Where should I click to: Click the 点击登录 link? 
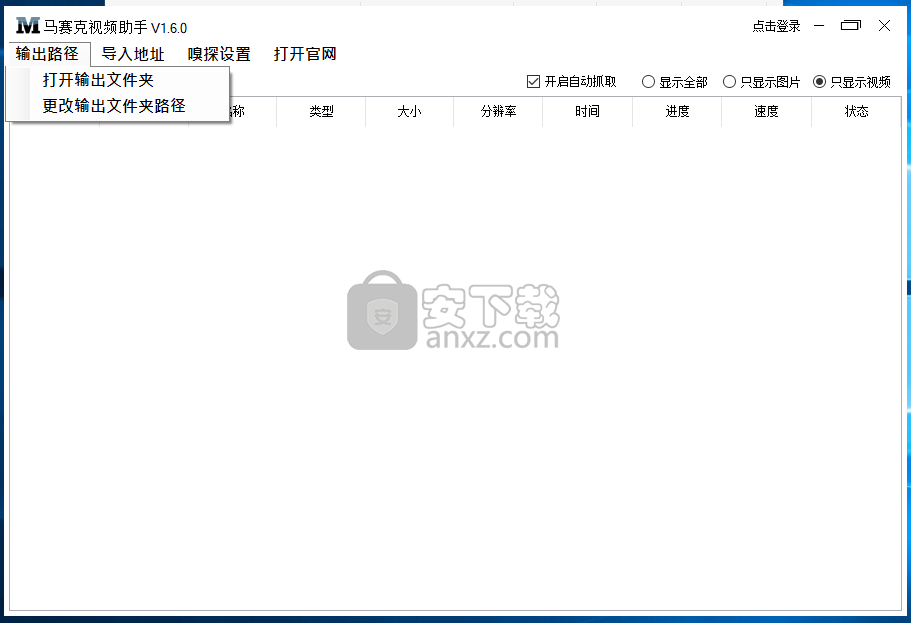coord(776,26)
